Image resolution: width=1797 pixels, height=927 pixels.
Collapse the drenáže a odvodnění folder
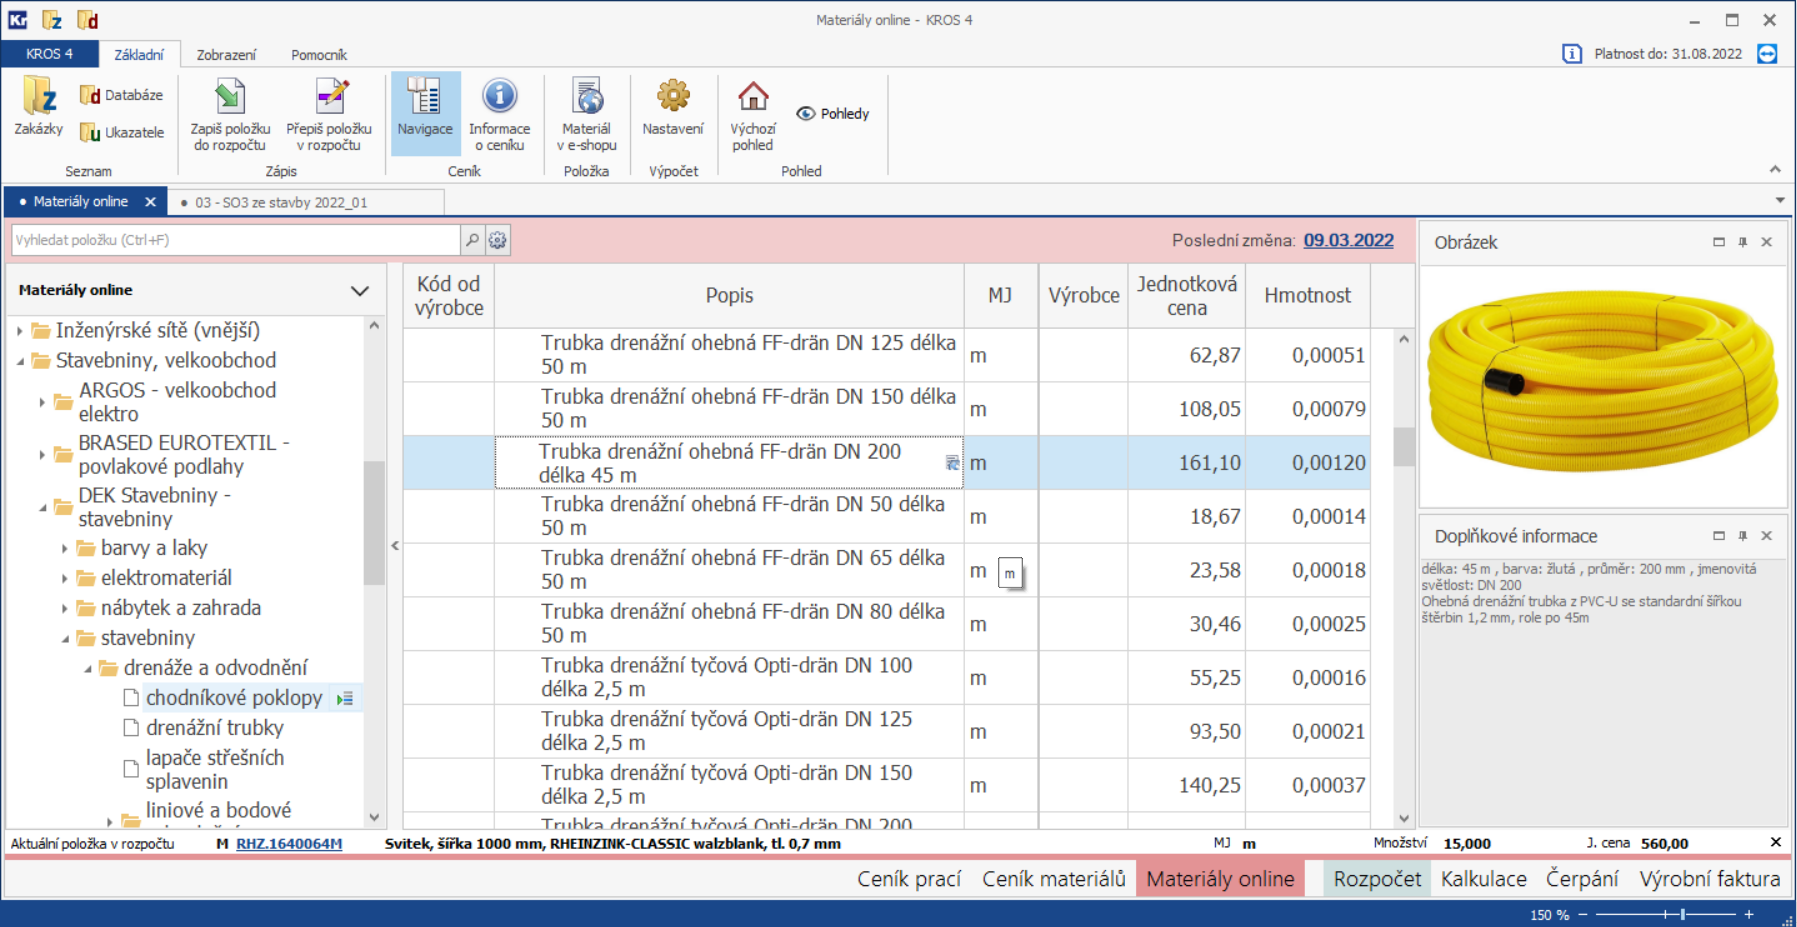pos(88,668)
